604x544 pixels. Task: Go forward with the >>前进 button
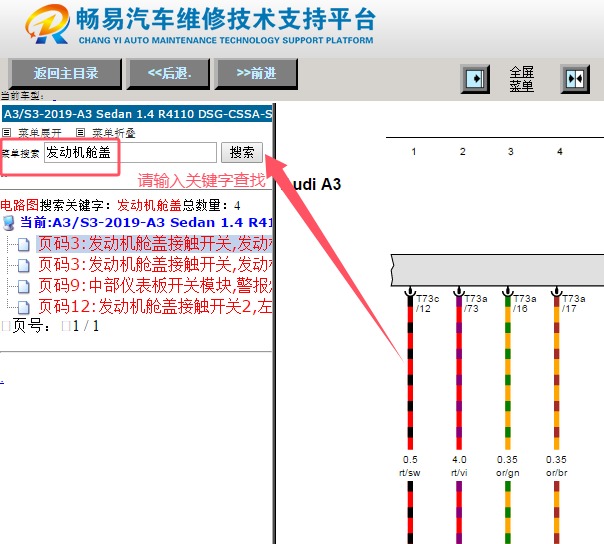tap(256, 74)
